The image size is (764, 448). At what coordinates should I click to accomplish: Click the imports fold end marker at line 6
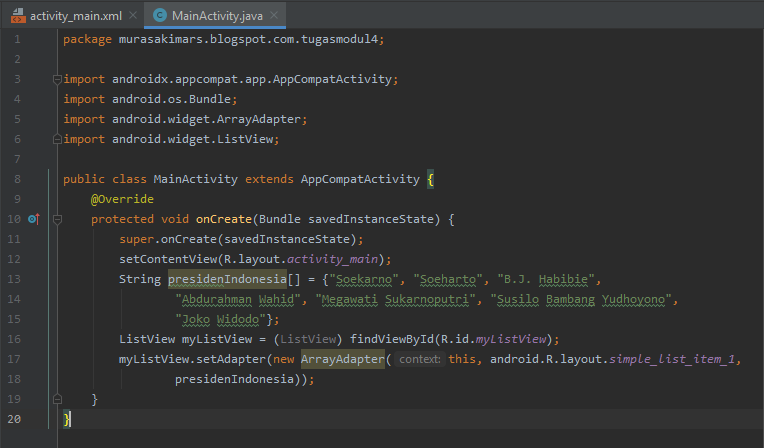pos(57,139)
